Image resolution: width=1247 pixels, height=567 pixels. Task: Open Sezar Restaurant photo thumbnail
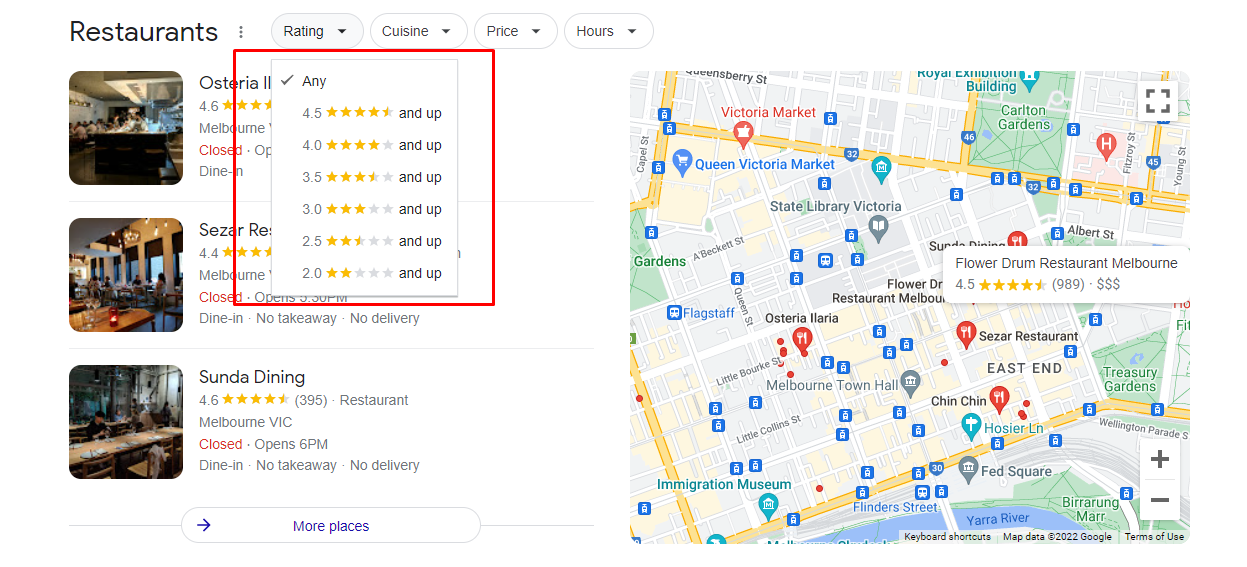(126, 275)
